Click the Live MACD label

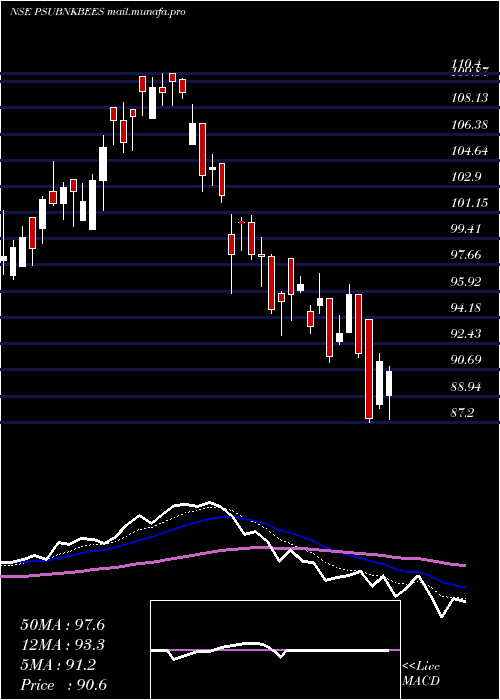pos(421,674)
